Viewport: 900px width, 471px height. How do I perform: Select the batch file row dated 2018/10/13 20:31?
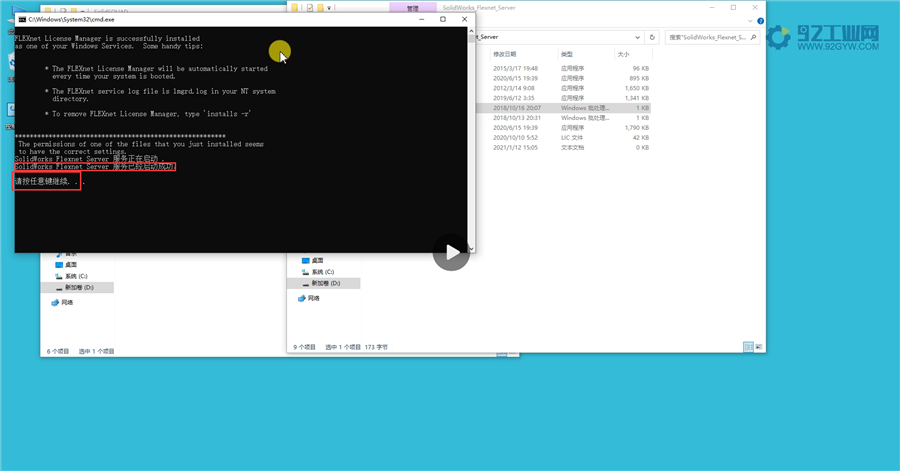pyautogui.click(x=564, y=118)
